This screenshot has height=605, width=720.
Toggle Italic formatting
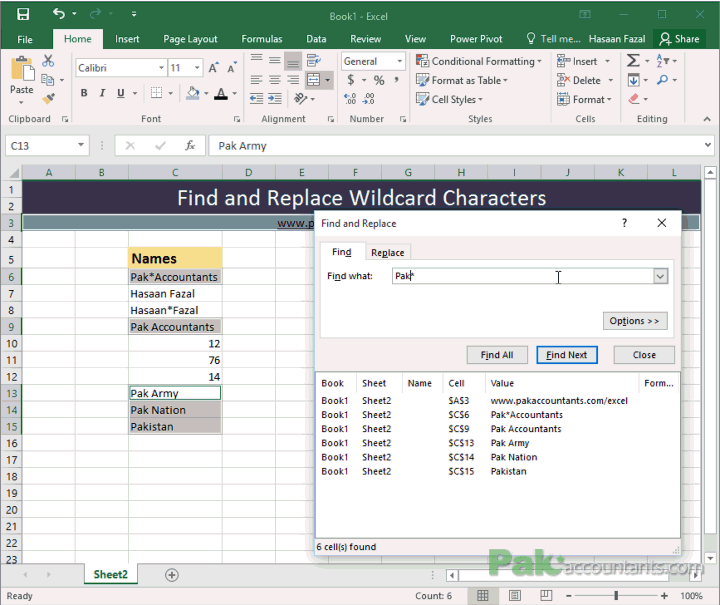pyautogui.click(x=102, y=93)
